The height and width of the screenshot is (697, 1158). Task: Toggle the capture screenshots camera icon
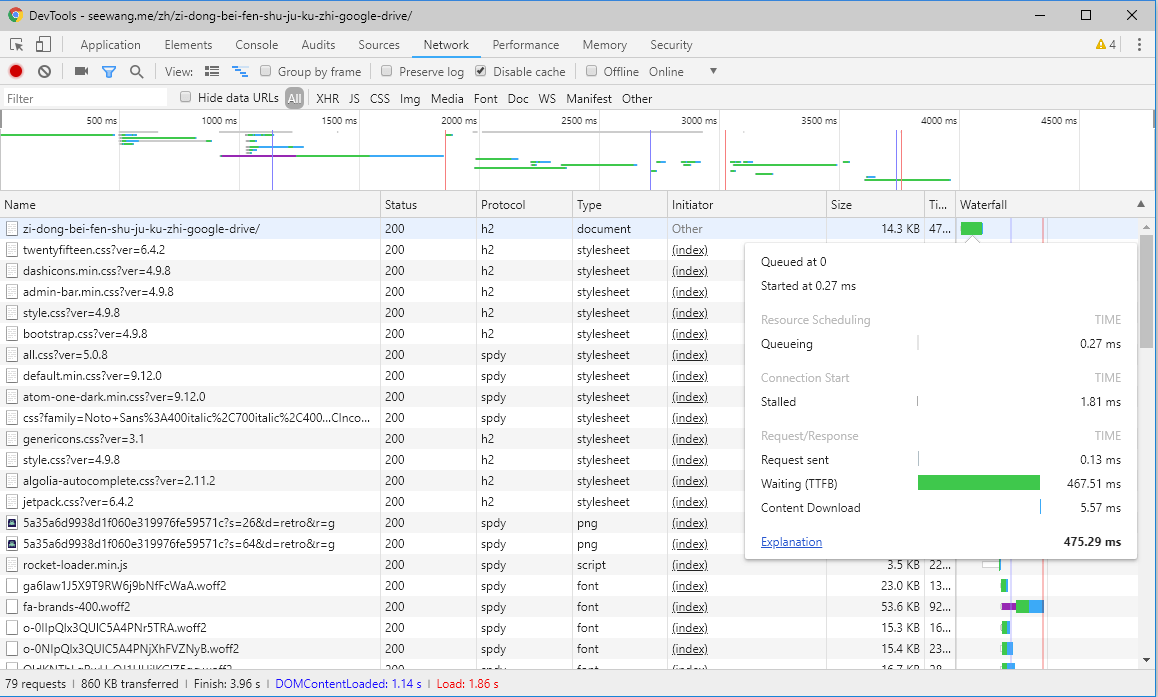(81, 71)
